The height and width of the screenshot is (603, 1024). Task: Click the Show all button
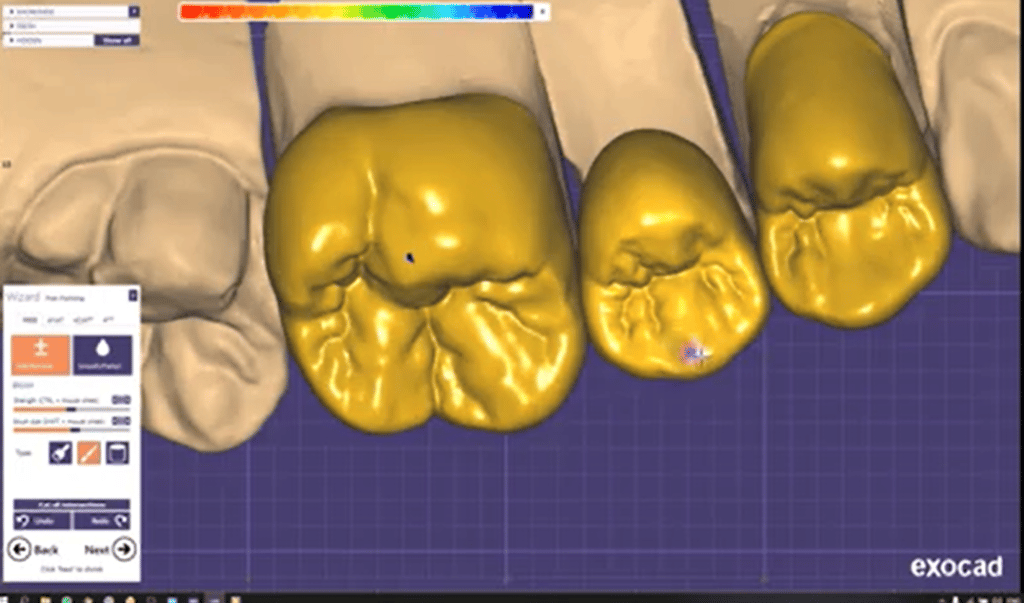click(x=116, y=40)
